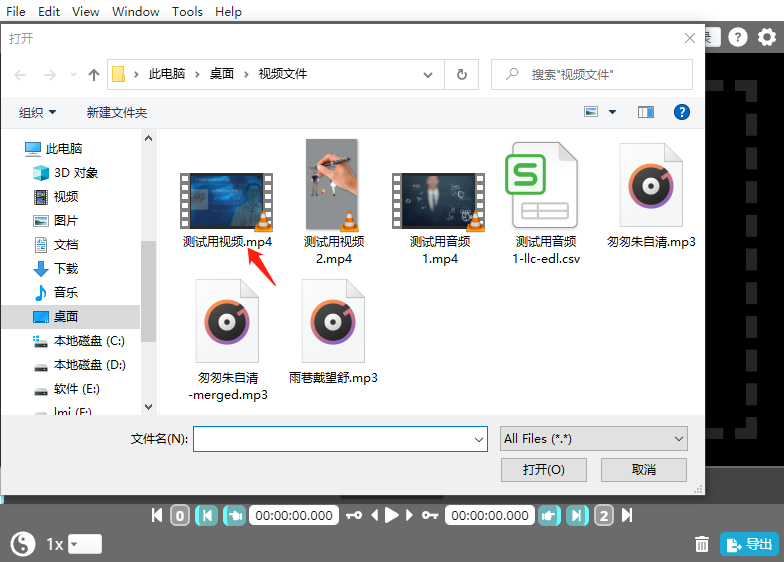Toggle the preview pane icon

coord(646,112)
